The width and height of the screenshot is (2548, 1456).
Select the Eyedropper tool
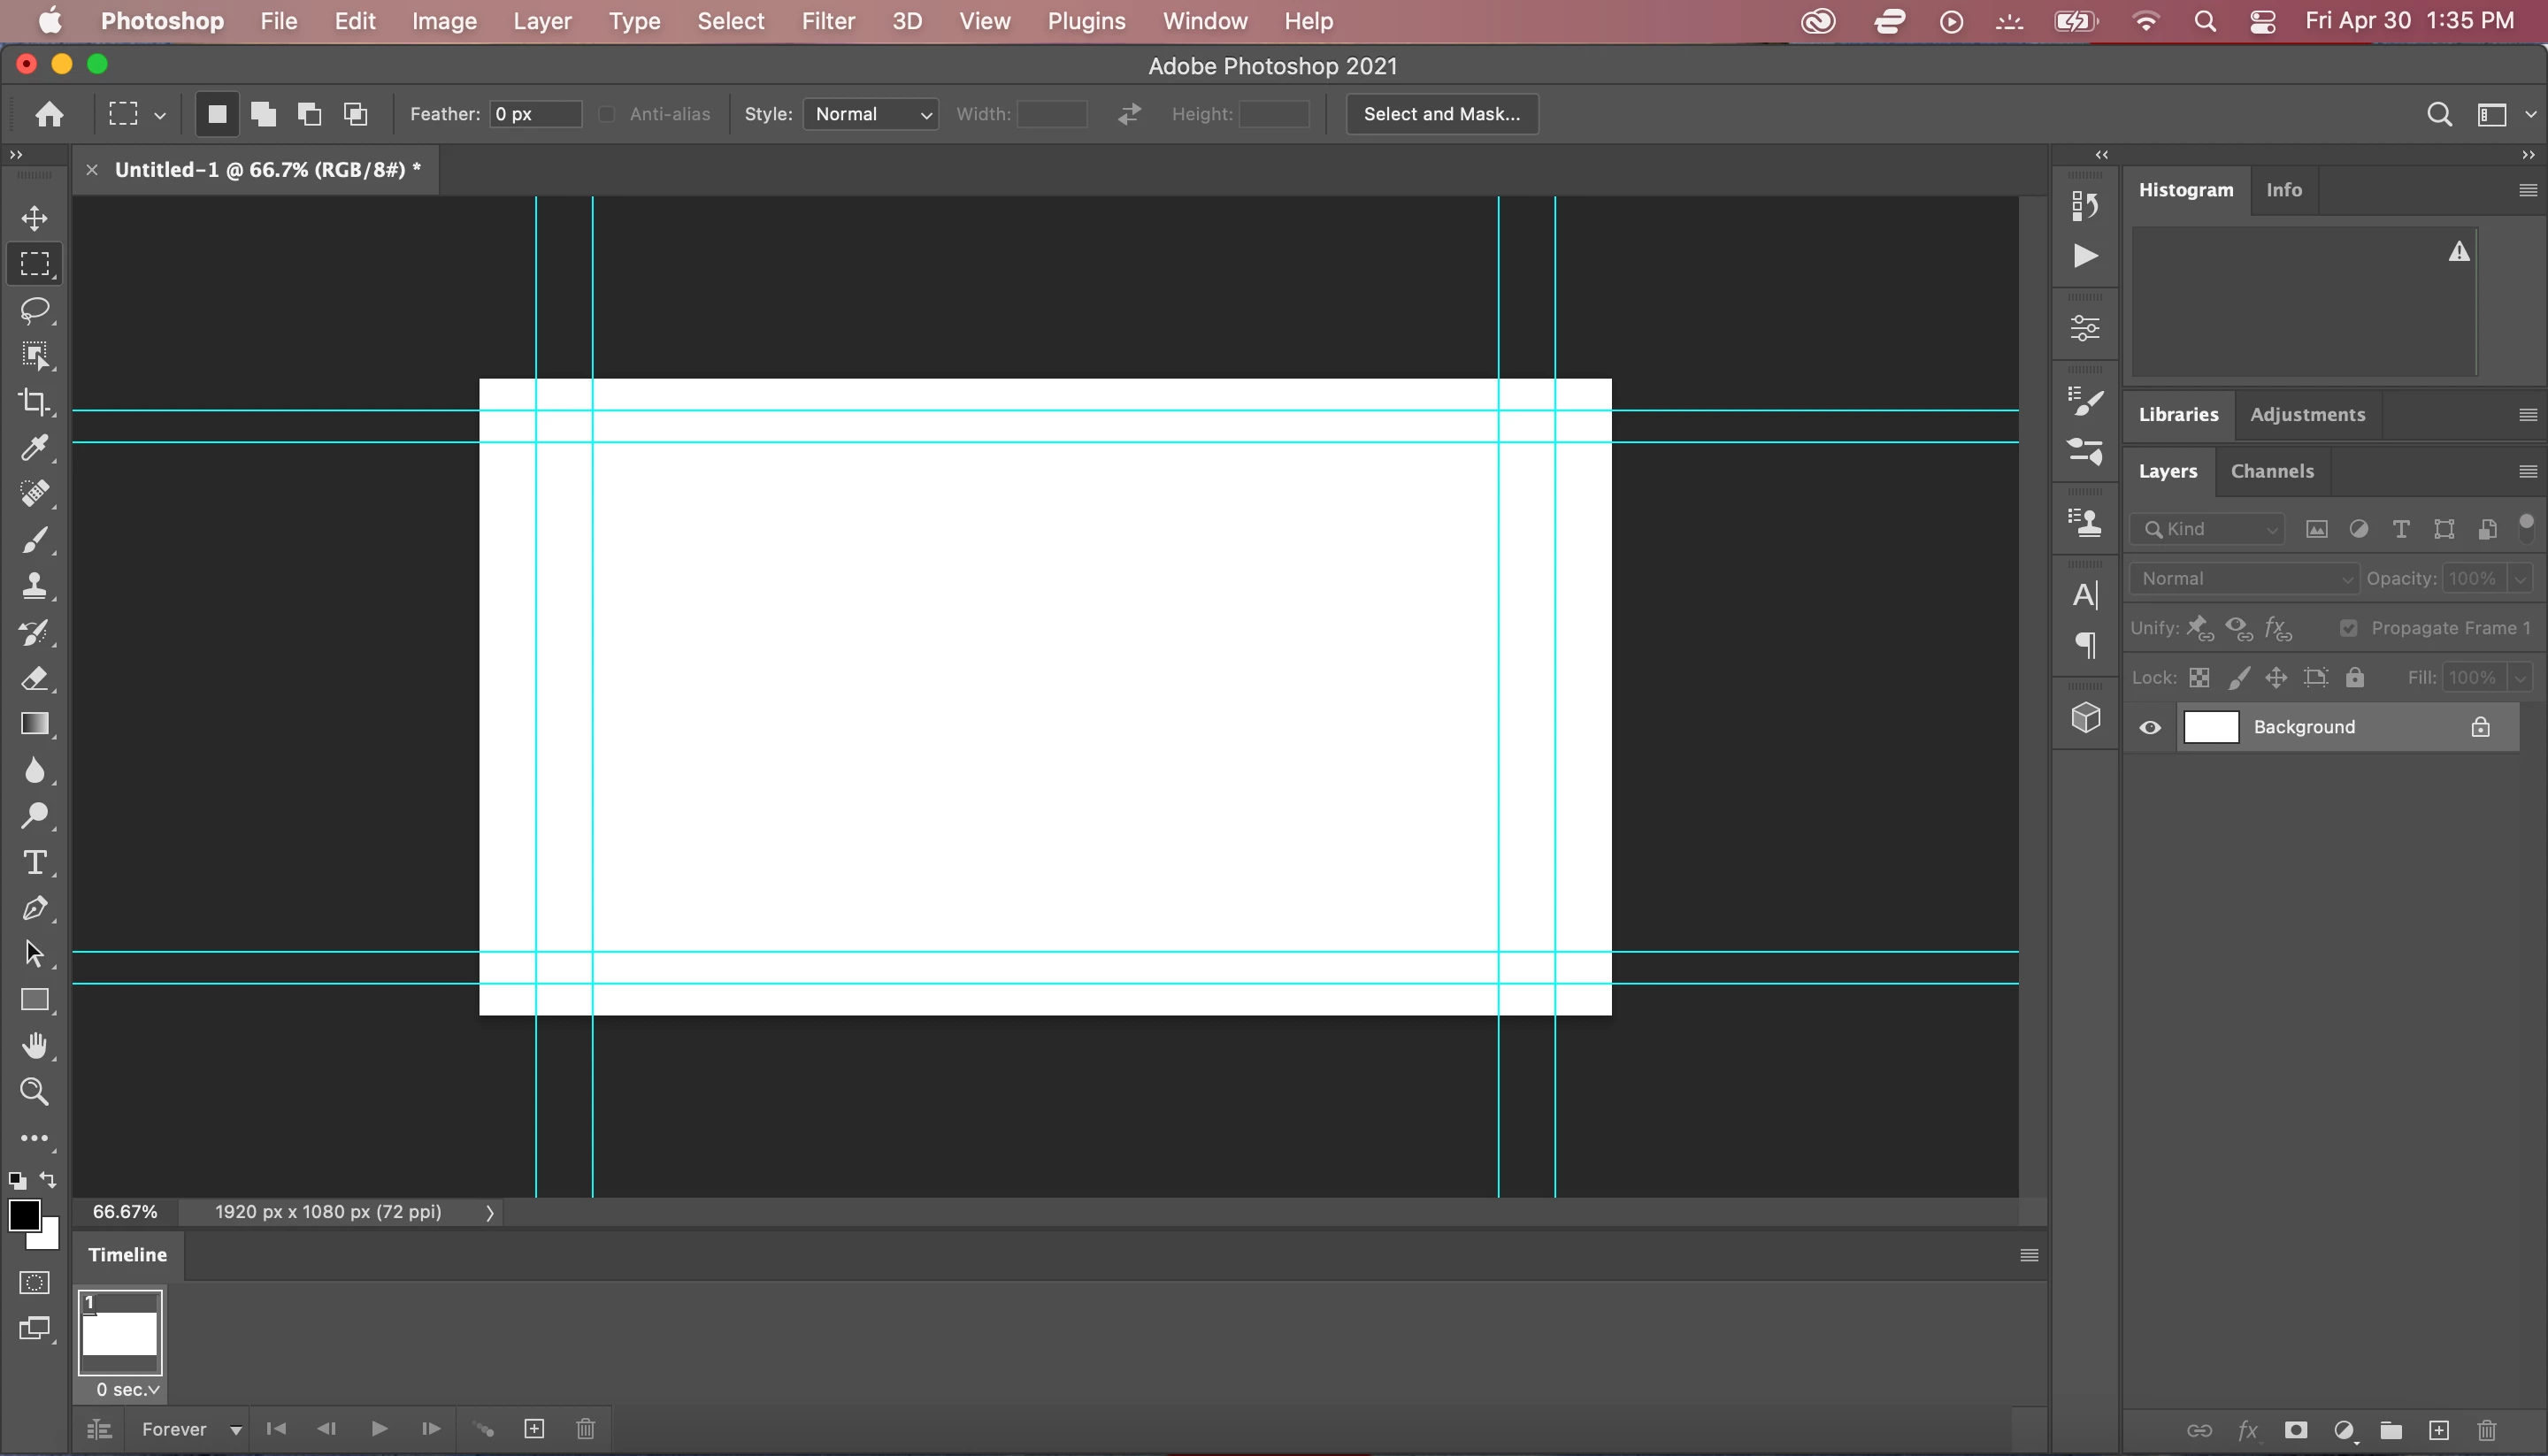tap(34, 448)
